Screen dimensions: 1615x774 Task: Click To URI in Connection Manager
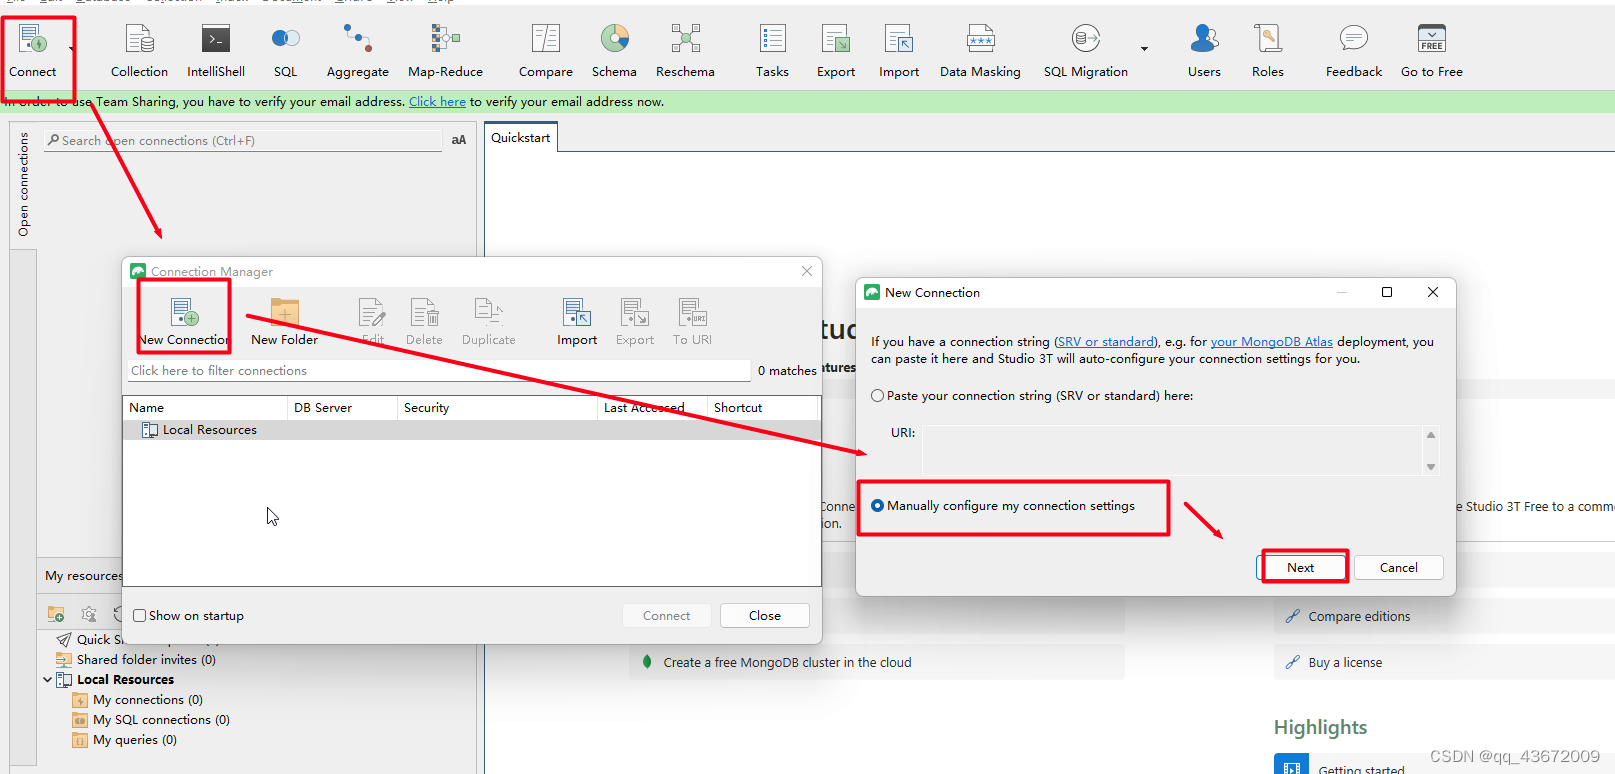point(692,322)
